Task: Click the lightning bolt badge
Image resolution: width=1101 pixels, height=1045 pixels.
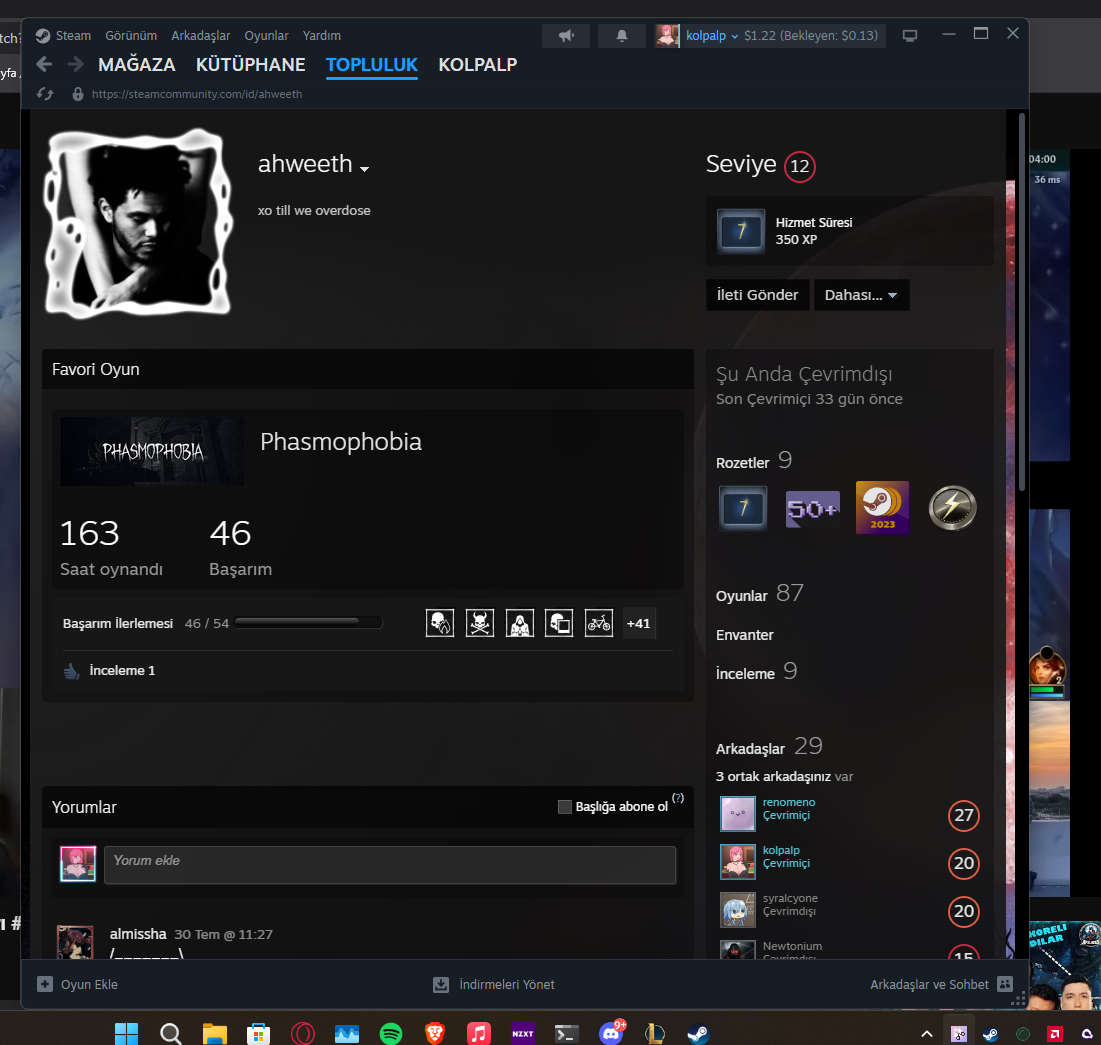Action: (952, 508)
